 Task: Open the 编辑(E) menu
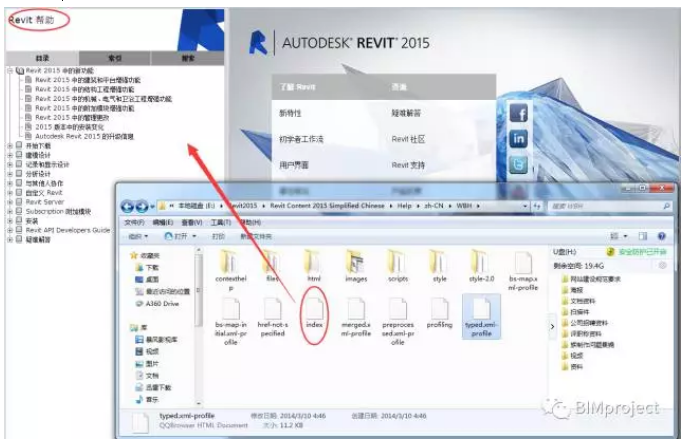[x=163, y=222]
